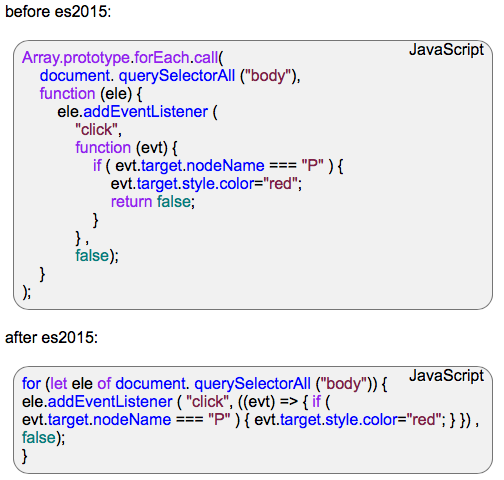Image resolution: width=504 pixels, height=480 pixels.
Task: Click the word "Array" in the first code line
Action: [41, 58]
